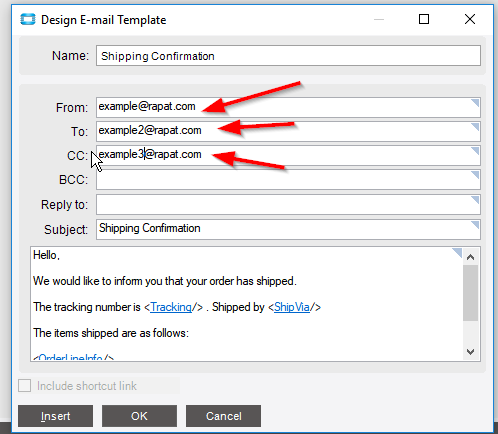Screen dimensions: 498x434
Task: Click in the Subject field
Action: tap(288, 229)
